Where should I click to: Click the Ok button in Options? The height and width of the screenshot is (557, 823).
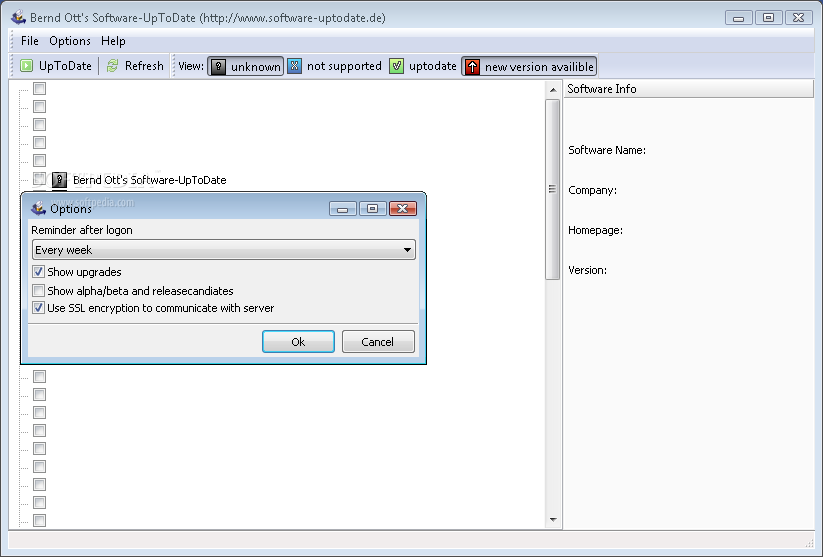(x=298, y=342)
